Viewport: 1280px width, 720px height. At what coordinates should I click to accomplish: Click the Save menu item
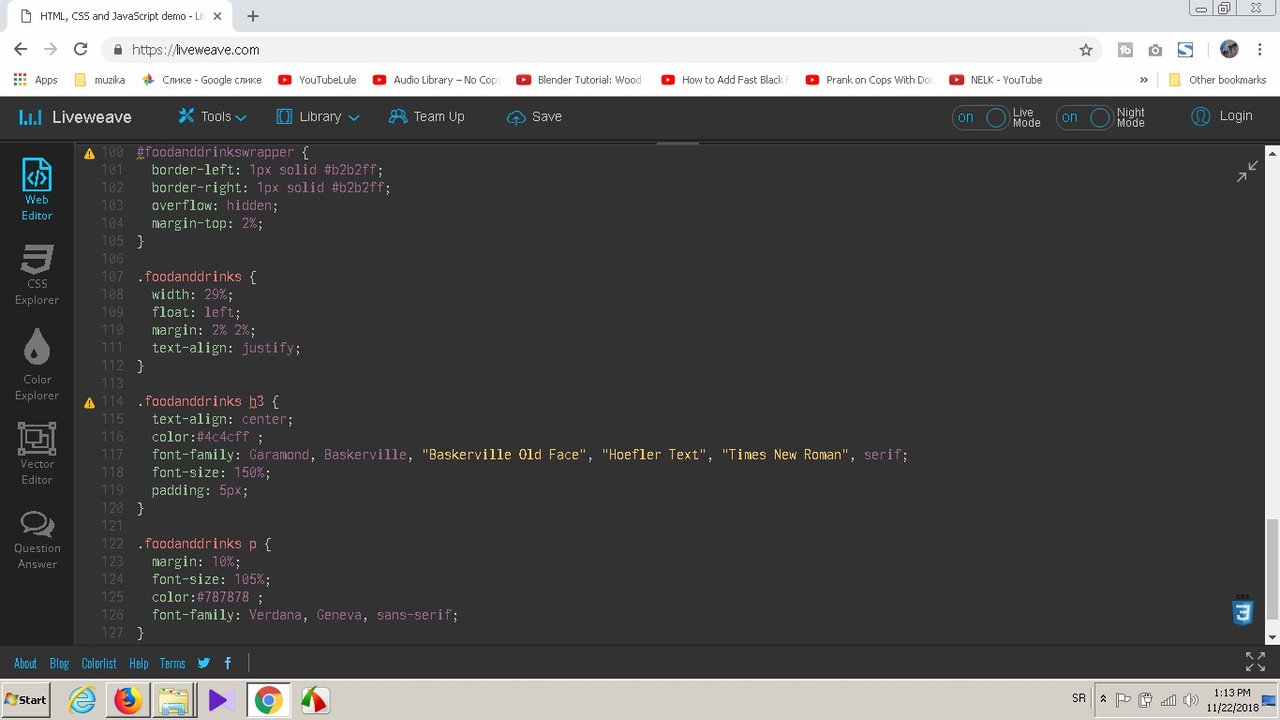pyautogui.click(x=534, y=117)
